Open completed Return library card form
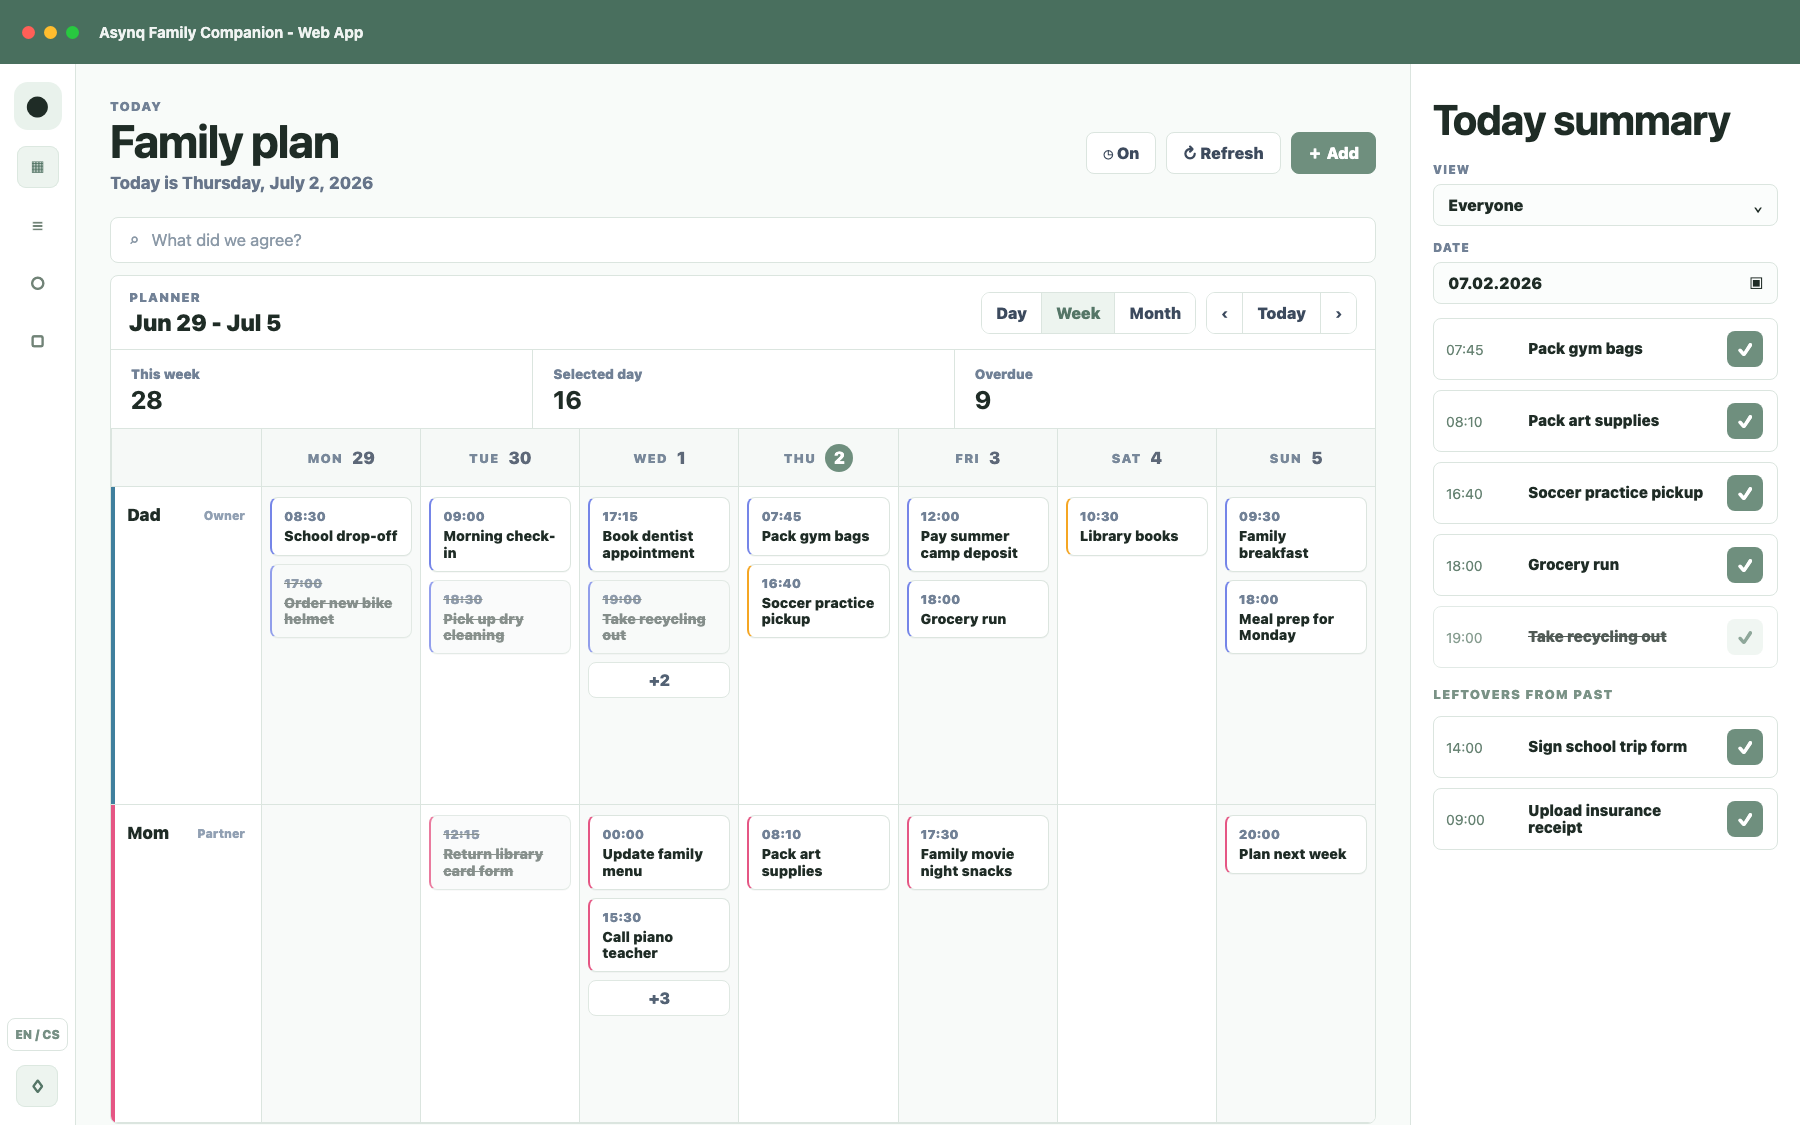The image size is (1800, 1125). point(500,852)
